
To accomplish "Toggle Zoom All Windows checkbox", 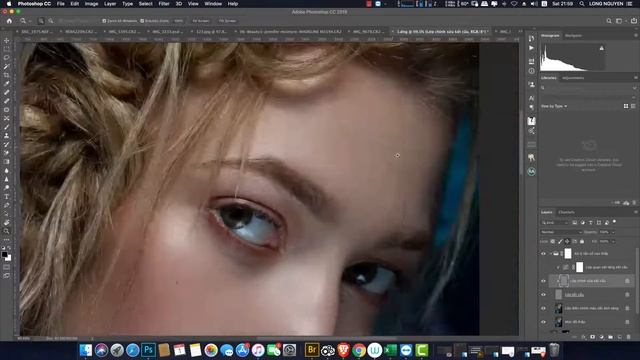I will (104, 21).
